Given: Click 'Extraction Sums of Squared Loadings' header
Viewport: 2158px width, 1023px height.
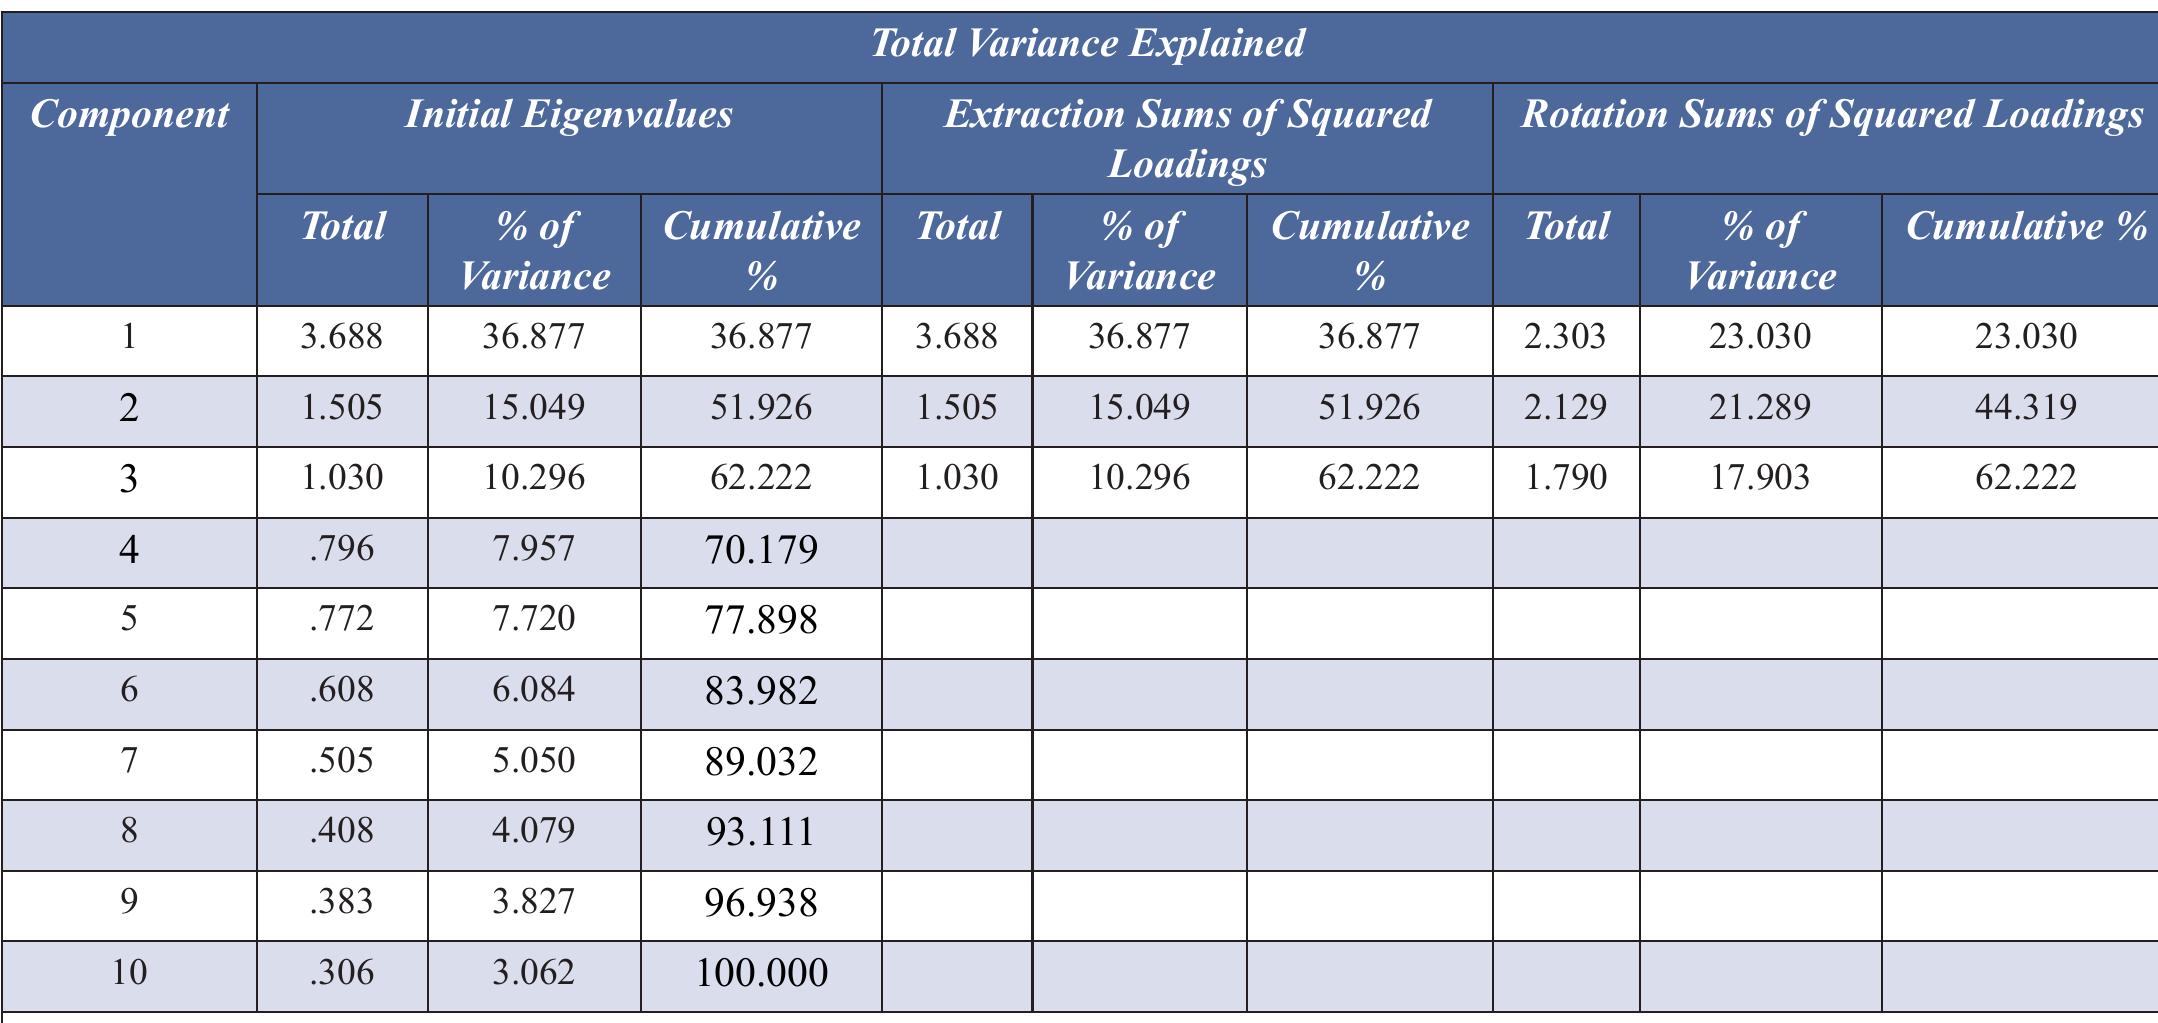Looking at the screenshot, I should tap(1187, 138).
